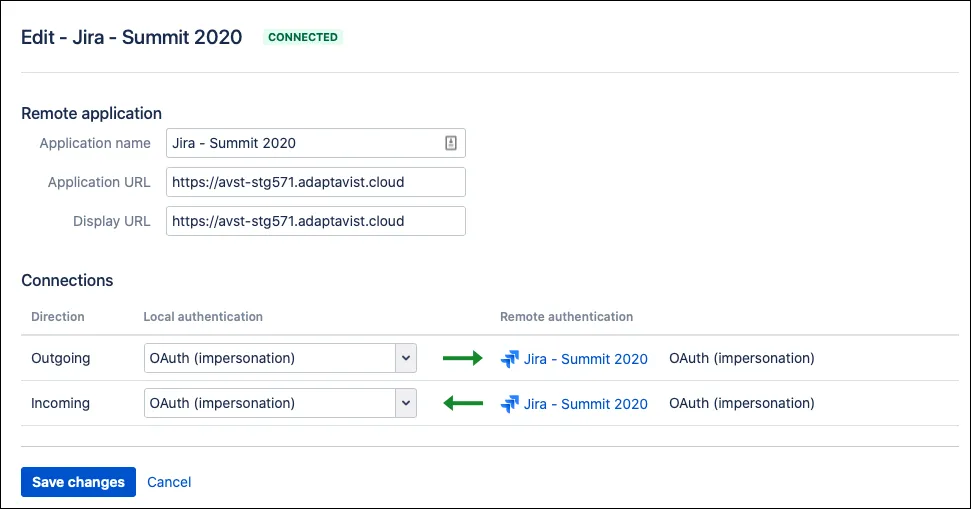Click the Application name label

pyautogui.click(x=95, y=143)
